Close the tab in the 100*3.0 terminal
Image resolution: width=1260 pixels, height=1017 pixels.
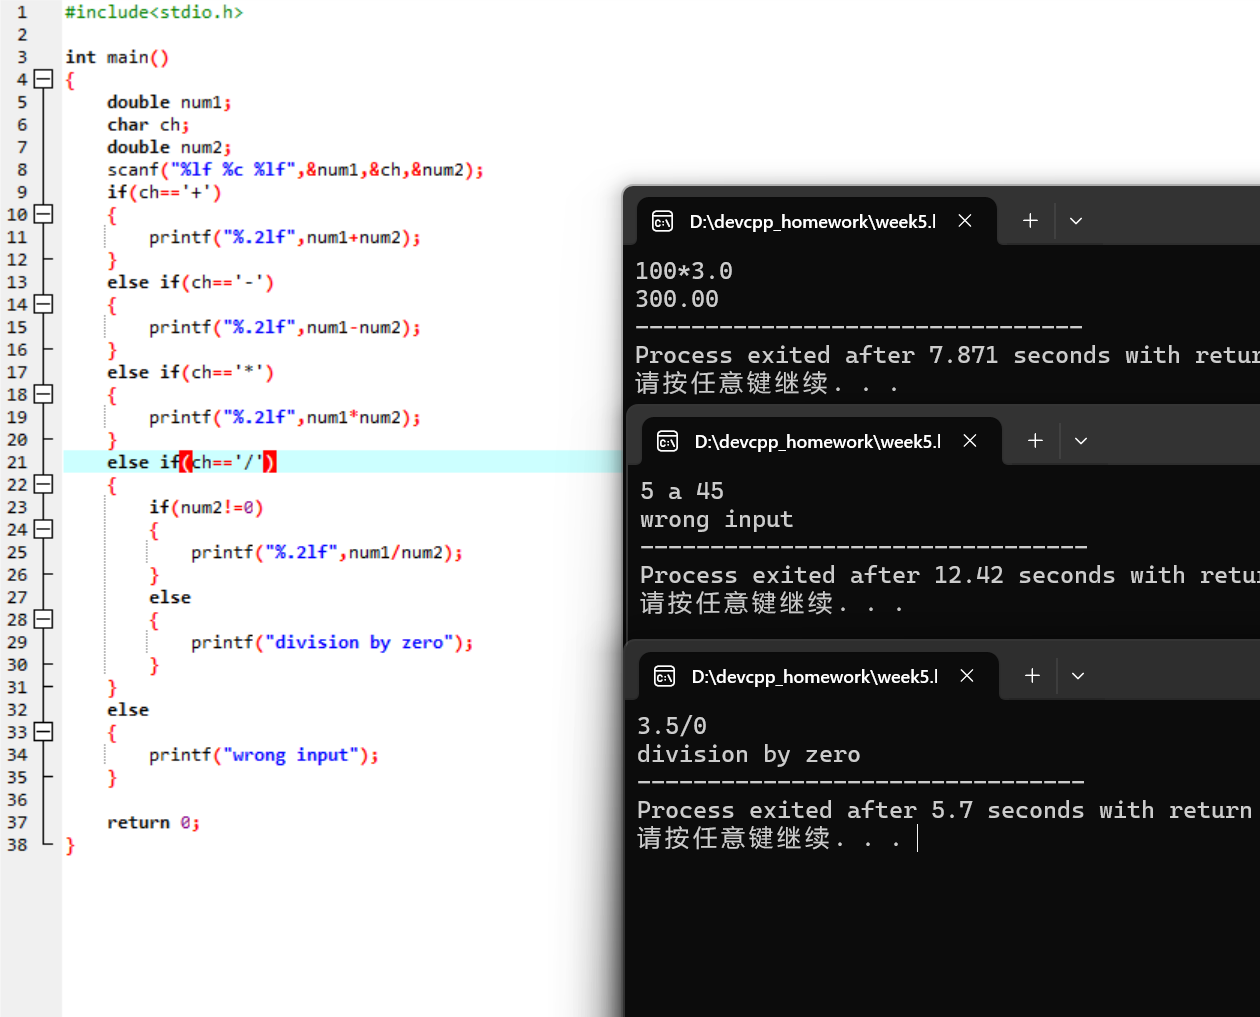point(965,221)
